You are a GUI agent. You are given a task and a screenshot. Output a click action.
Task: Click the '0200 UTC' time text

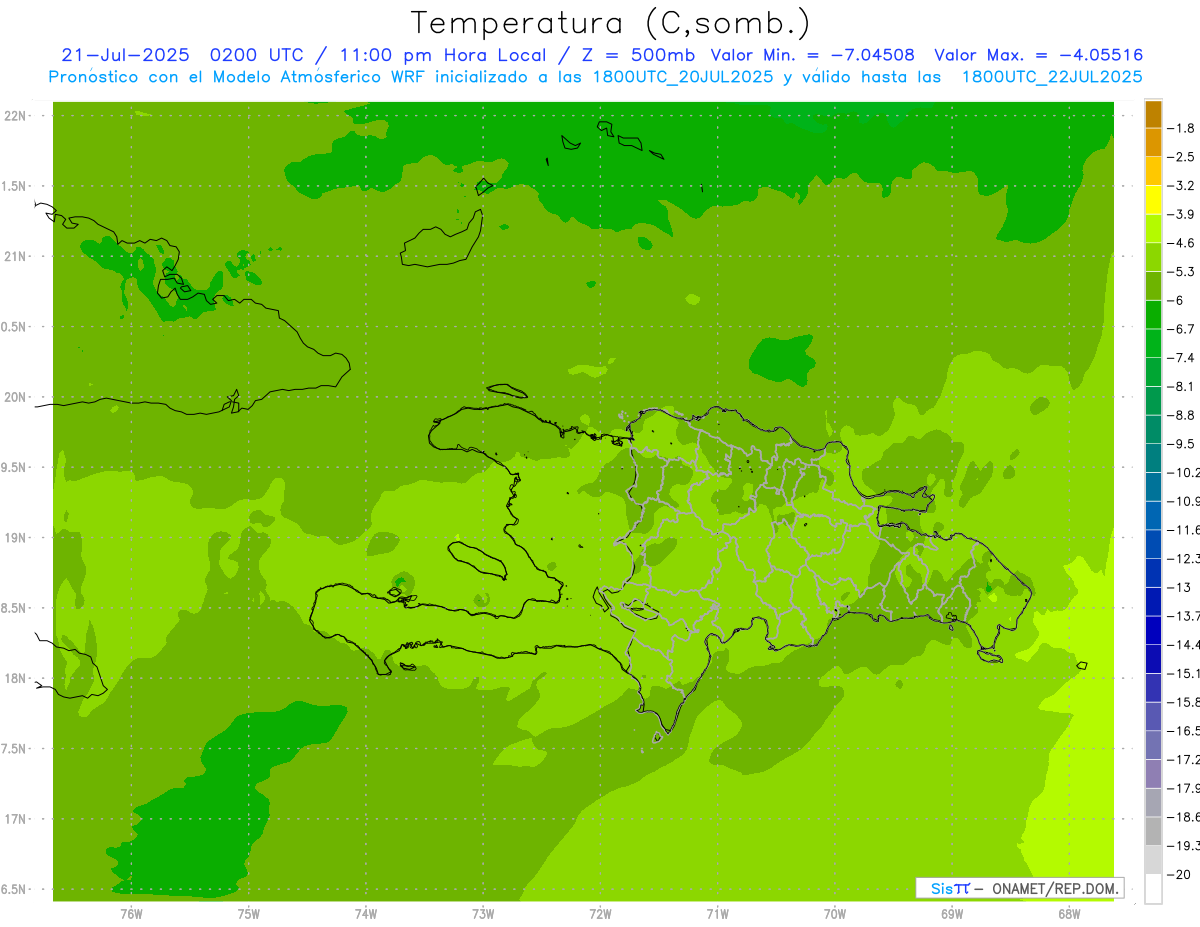tap(257, 55)
